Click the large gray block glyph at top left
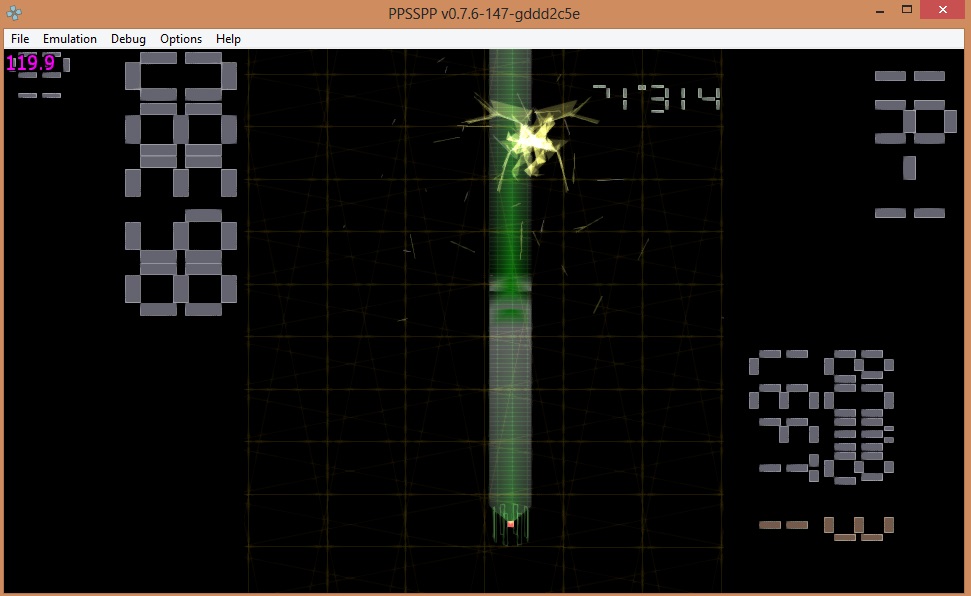The height and width of the screenshot is (596, 971). tap(181, 123)
